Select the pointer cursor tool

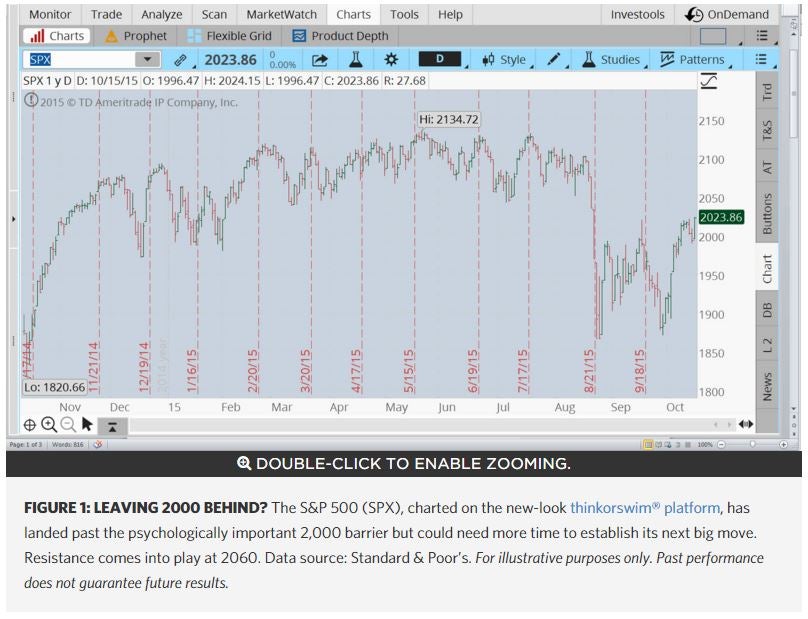click(x=87, y=424)
